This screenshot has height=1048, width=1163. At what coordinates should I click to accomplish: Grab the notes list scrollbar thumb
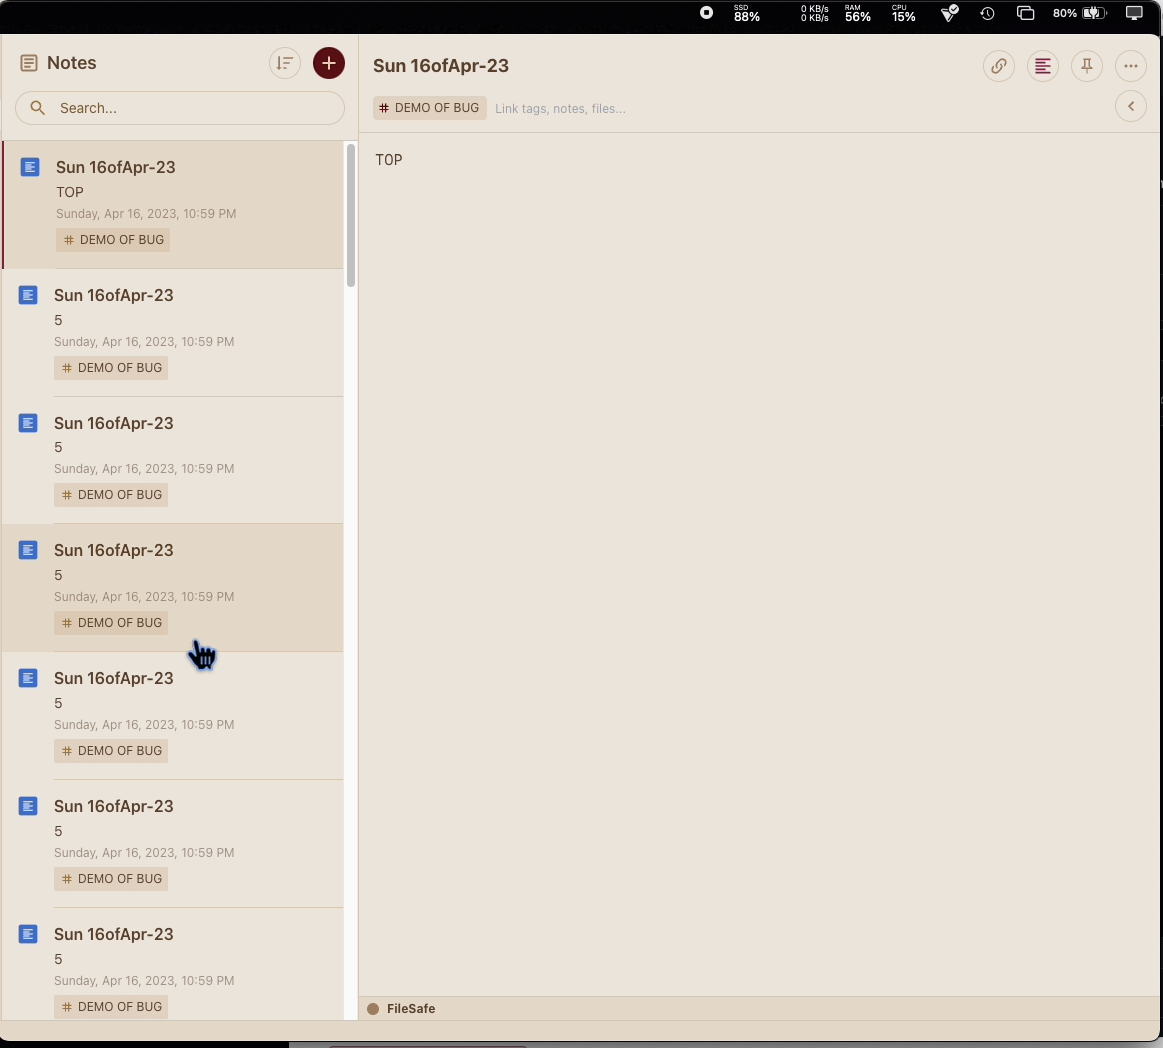tap(351, 215)
